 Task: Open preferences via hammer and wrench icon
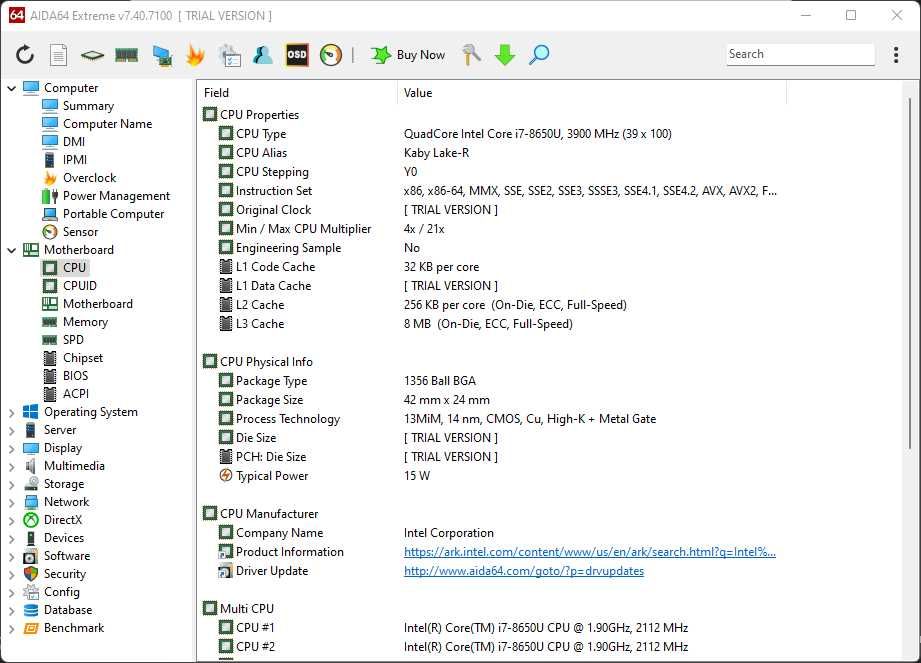point(471,55)
